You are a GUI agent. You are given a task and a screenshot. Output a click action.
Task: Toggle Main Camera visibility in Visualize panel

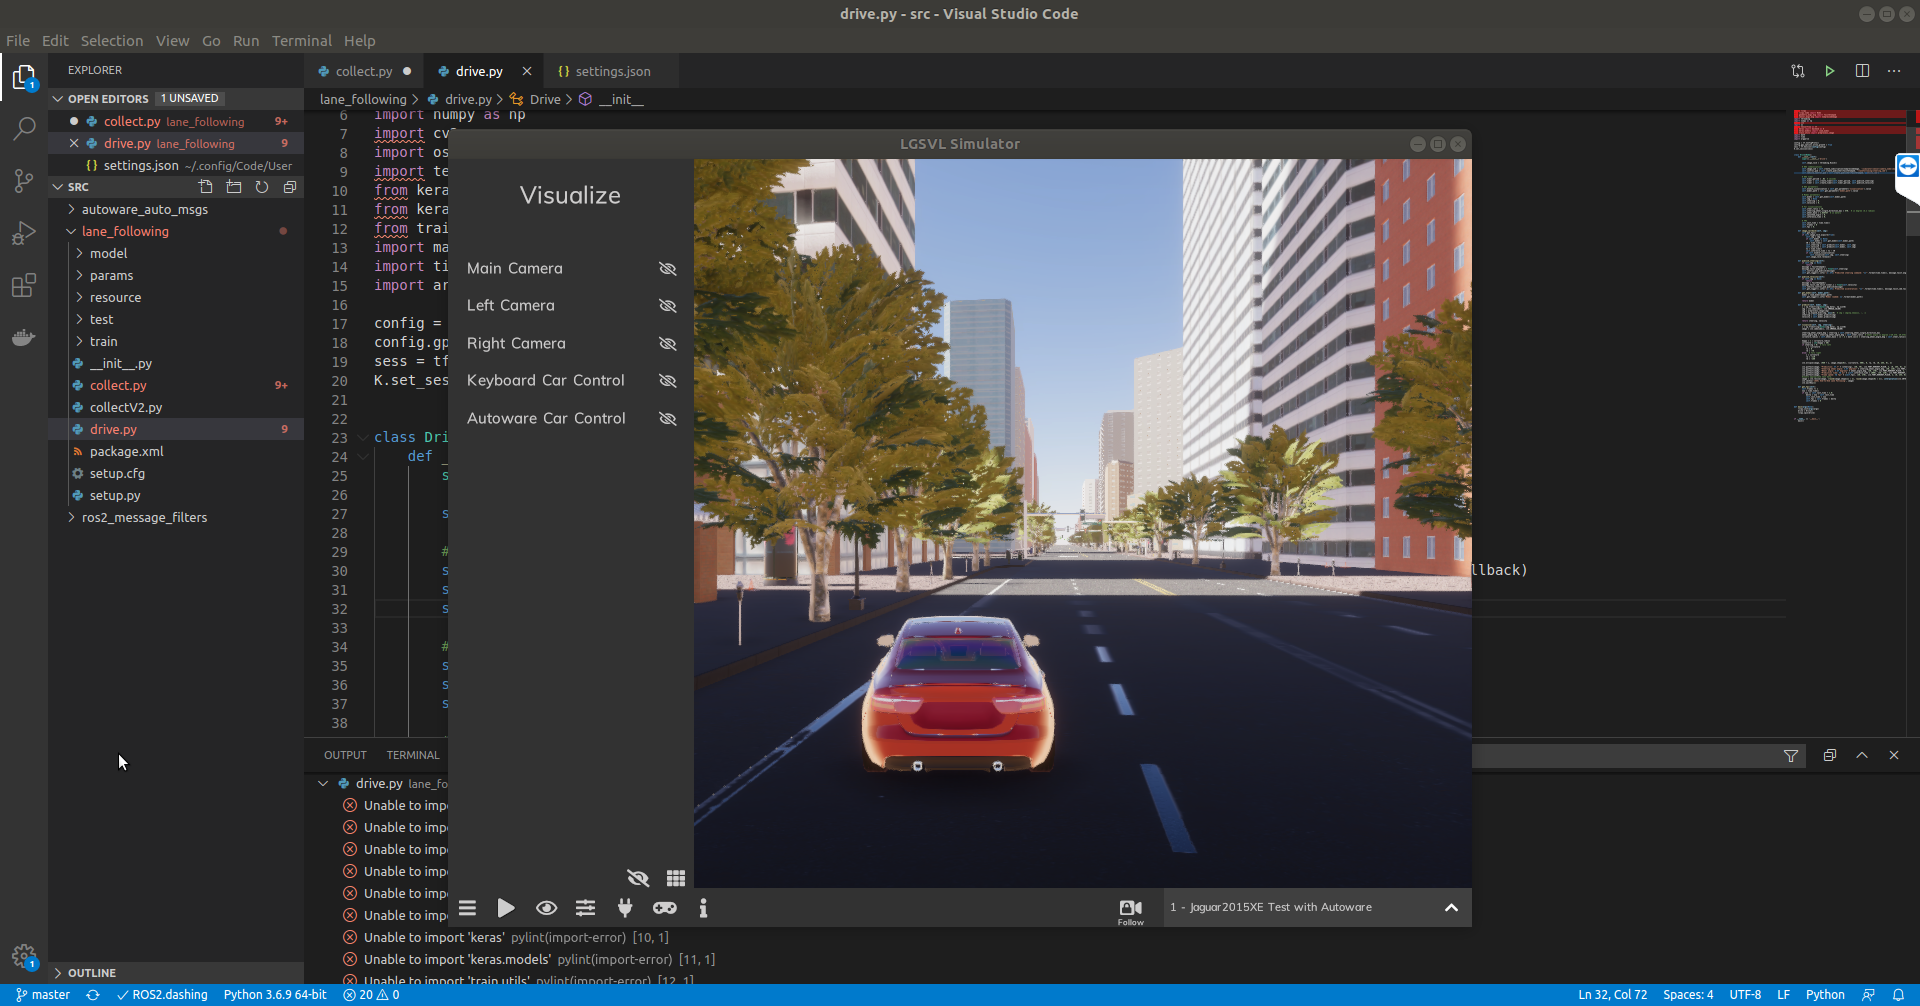(x=667, y=268)
